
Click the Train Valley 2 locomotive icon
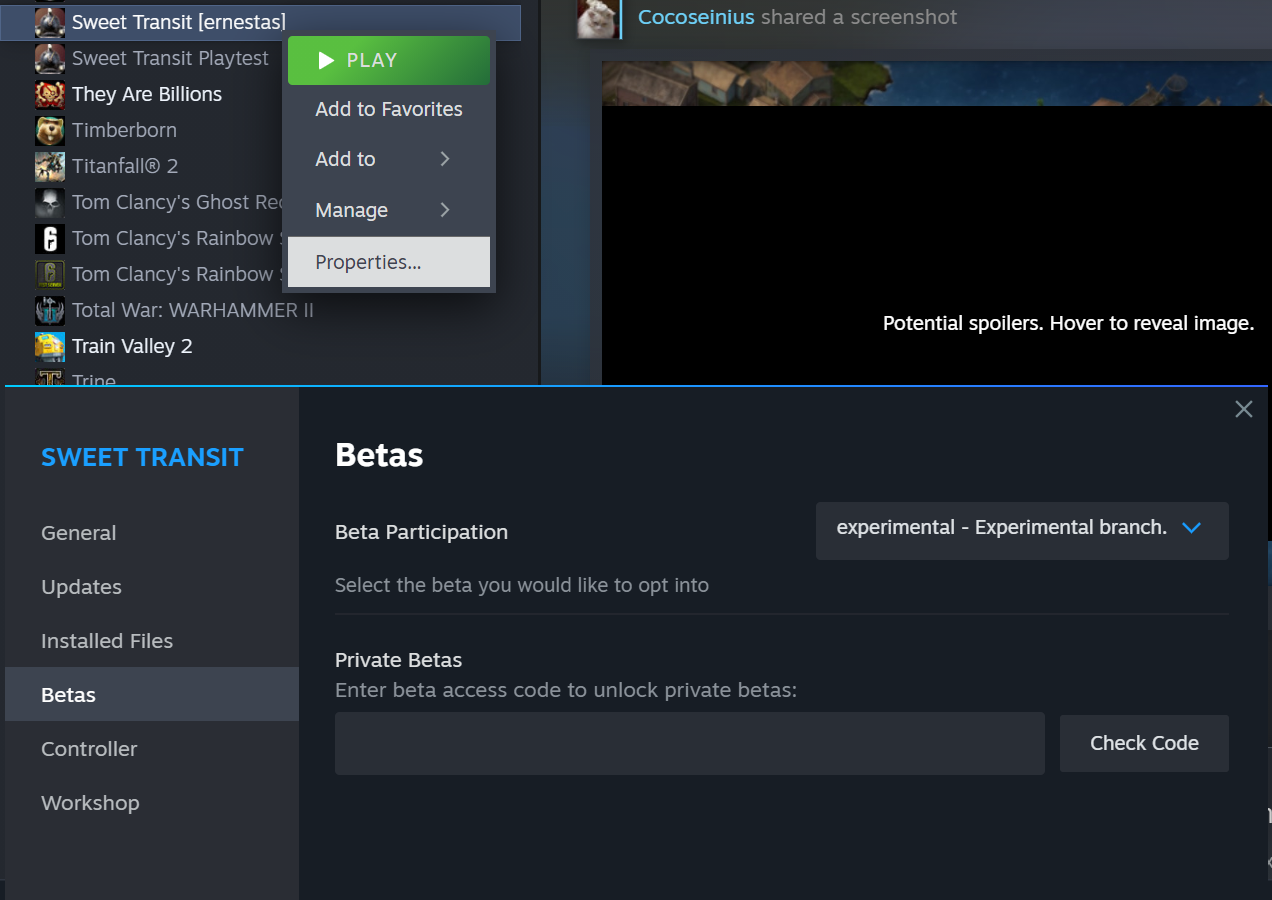[50, 346]
